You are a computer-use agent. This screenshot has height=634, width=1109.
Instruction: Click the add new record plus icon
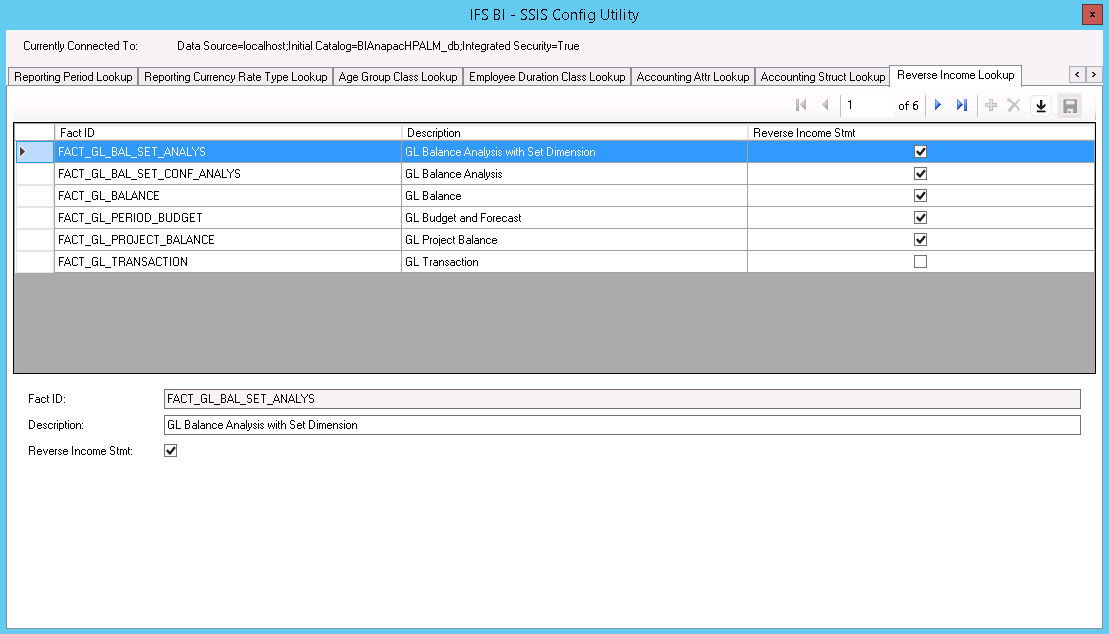coord(991,105)
